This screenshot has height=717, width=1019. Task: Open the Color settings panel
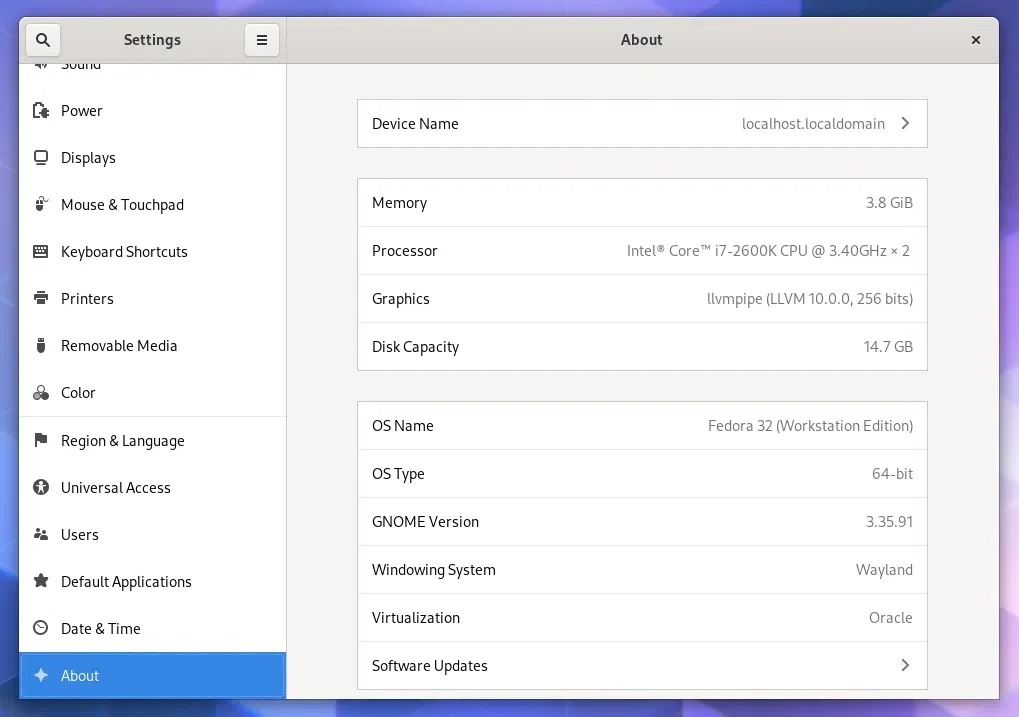[x=153, y=393]
